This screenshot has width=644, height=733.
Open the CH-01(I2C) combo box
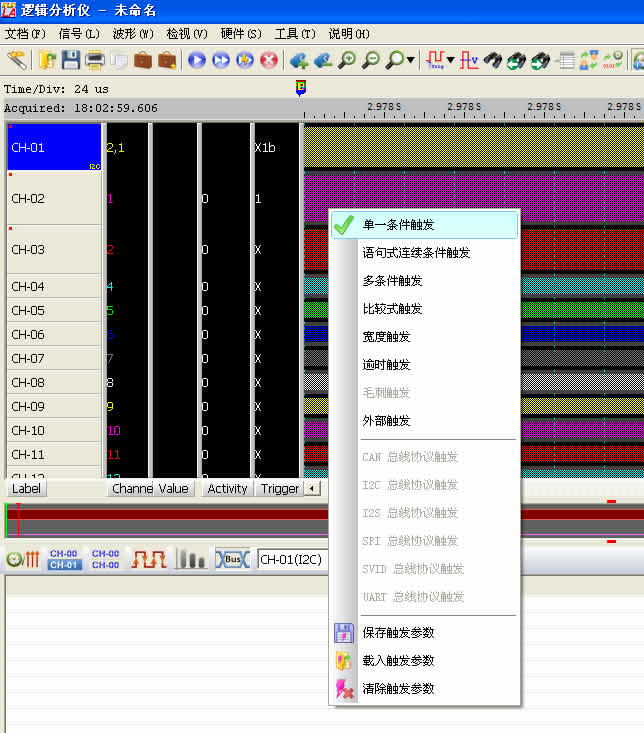293,560
